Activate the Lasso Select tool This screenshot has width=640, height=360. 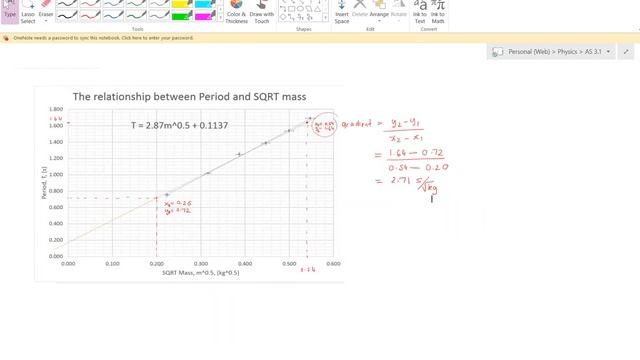(28, 12)
